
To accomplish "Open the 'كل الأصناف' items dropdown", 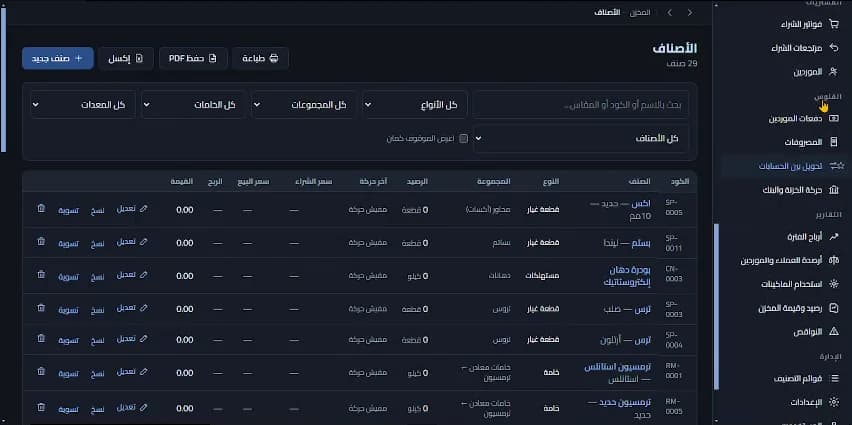I will [581, 139].
